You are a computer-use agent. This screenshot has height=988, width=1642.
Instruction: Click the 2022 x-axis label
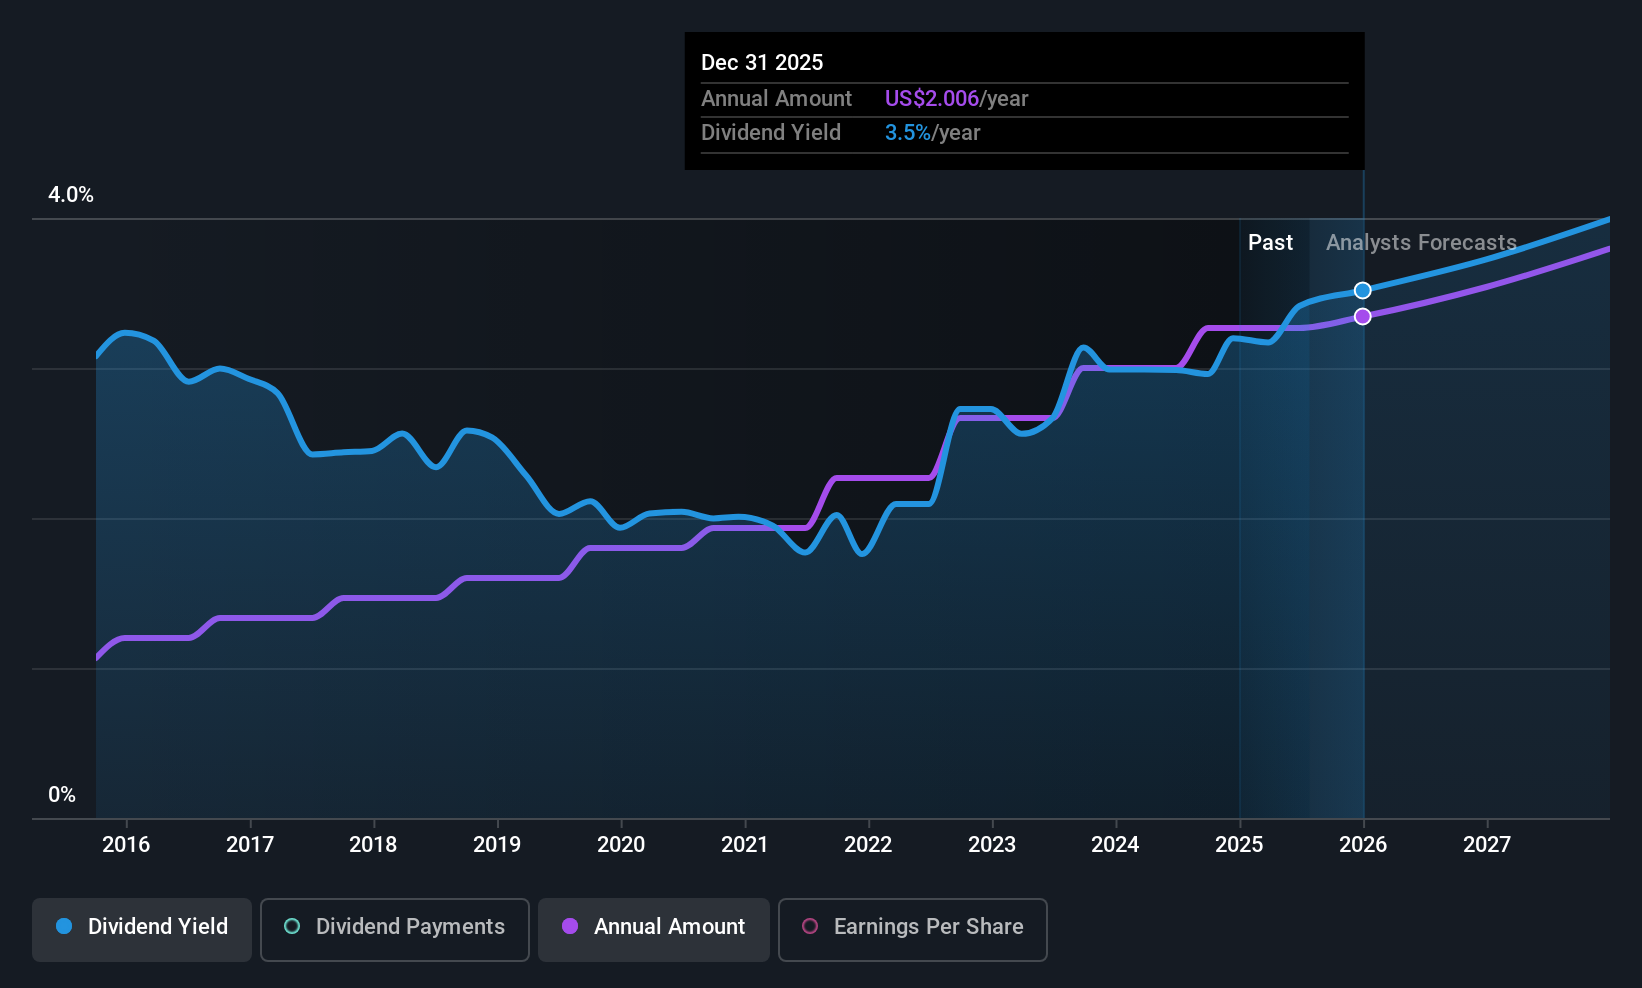868,845
